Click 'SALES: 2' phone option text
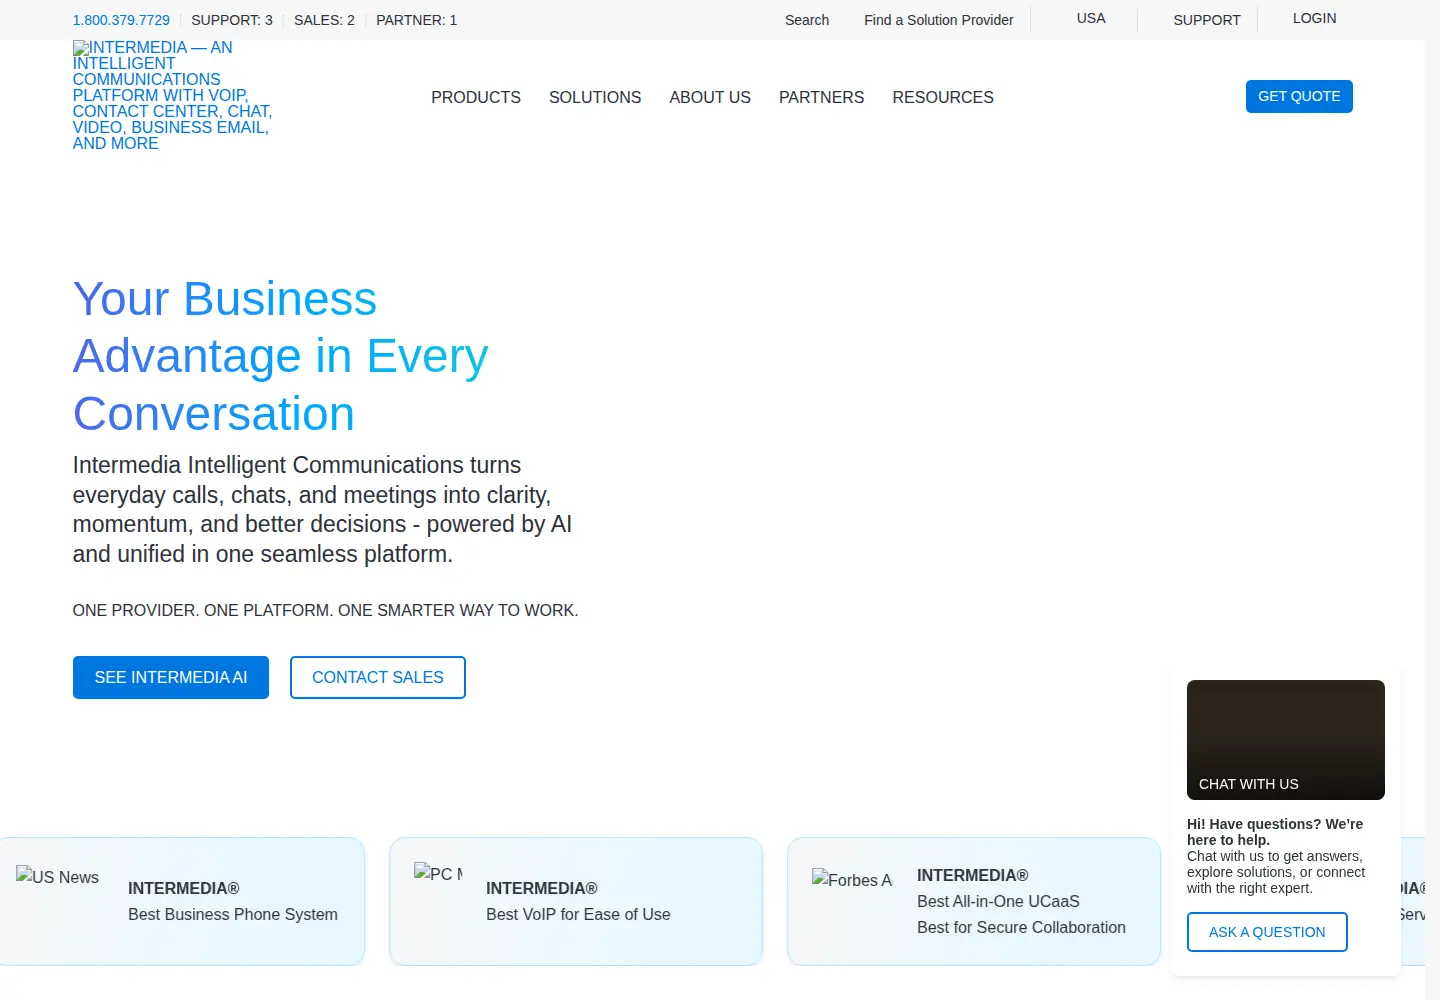Viewport: 1440px width, 1000px height. pyautogui.click(x=324, y=20)
